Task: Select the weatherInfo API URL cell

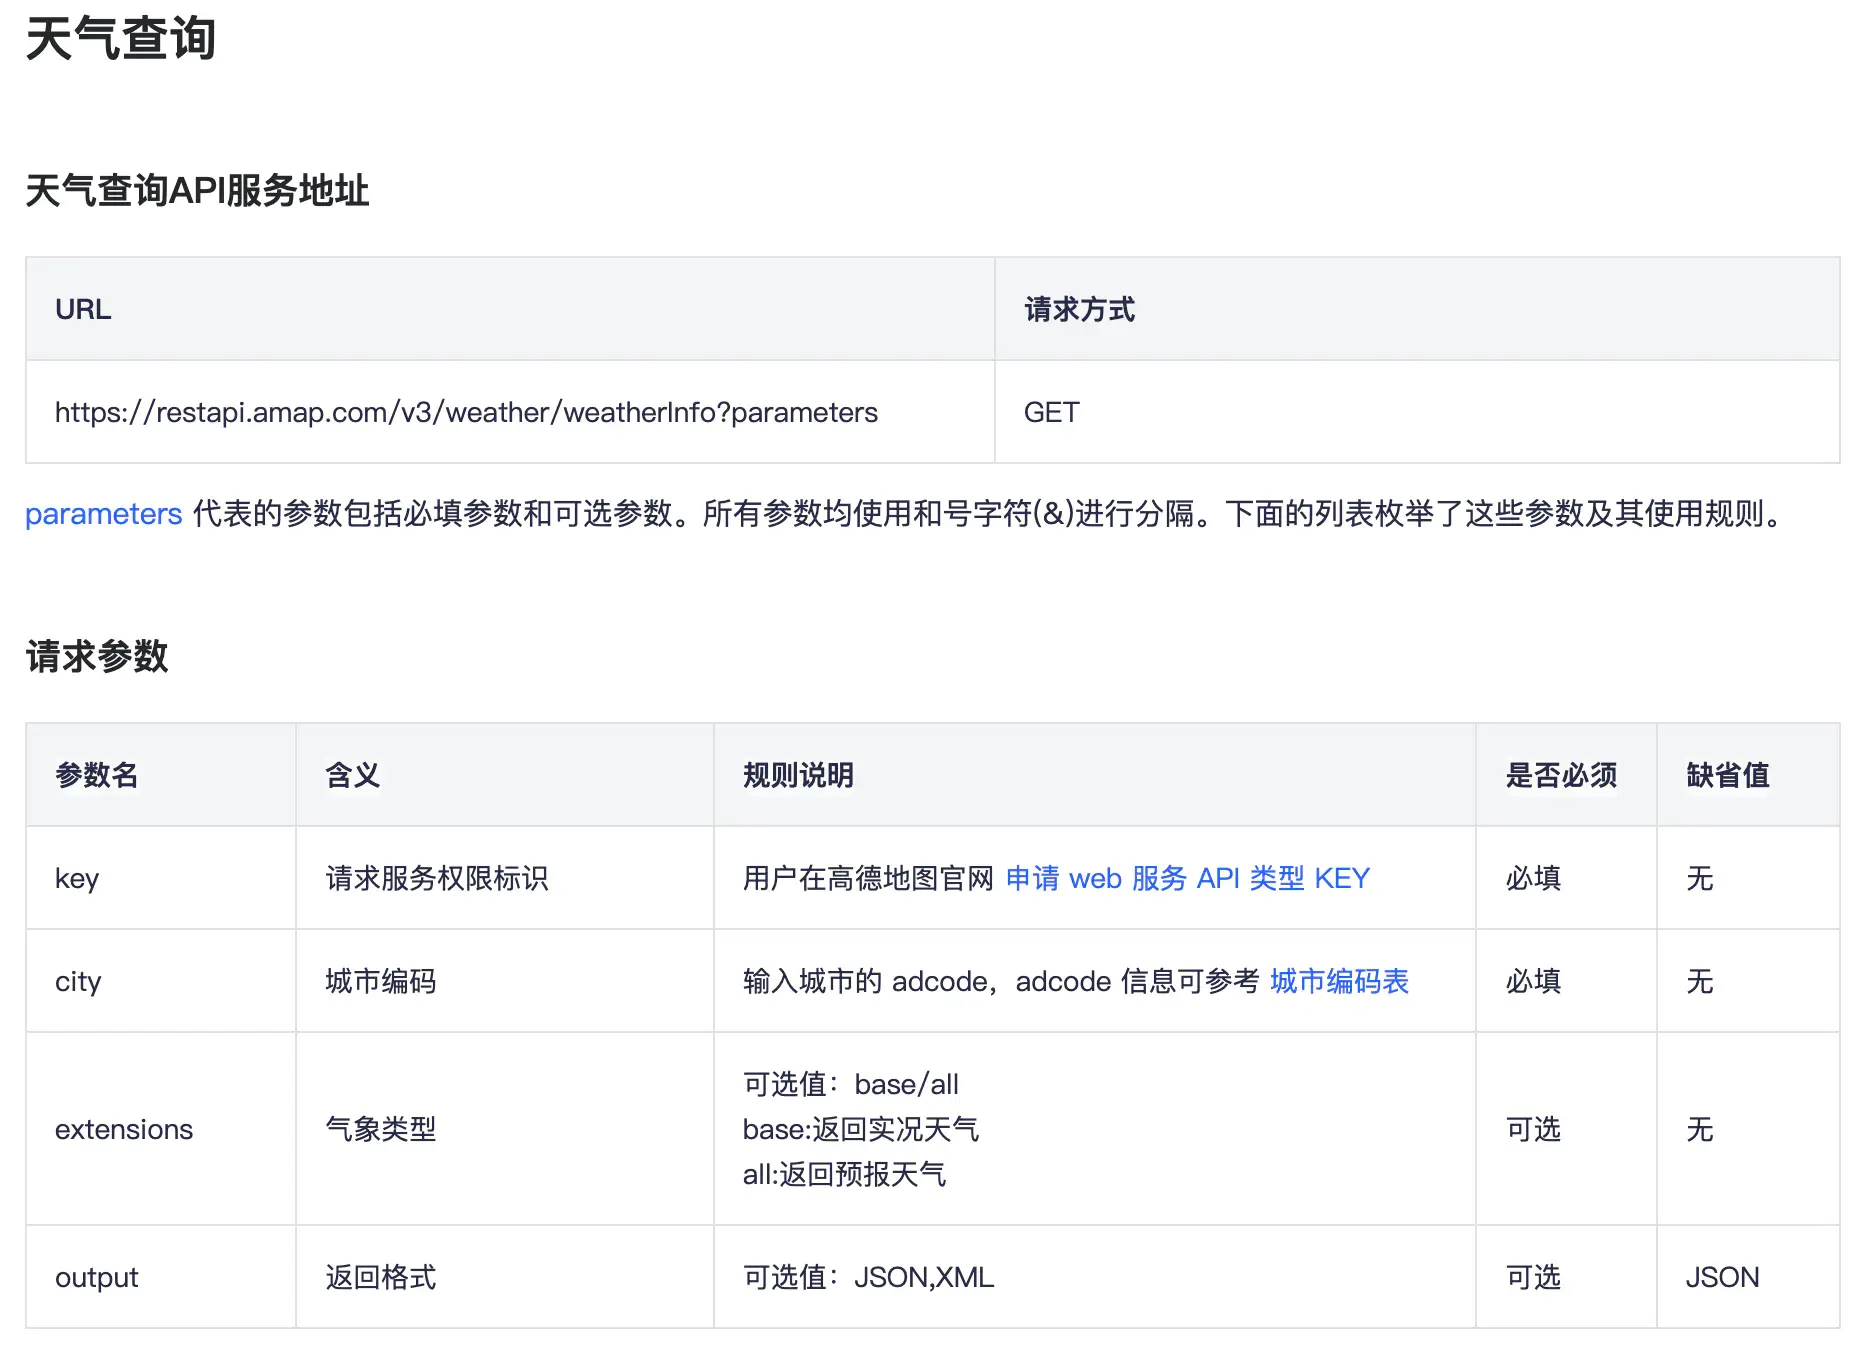Action: pyautogui.click(x=510, y=412)
